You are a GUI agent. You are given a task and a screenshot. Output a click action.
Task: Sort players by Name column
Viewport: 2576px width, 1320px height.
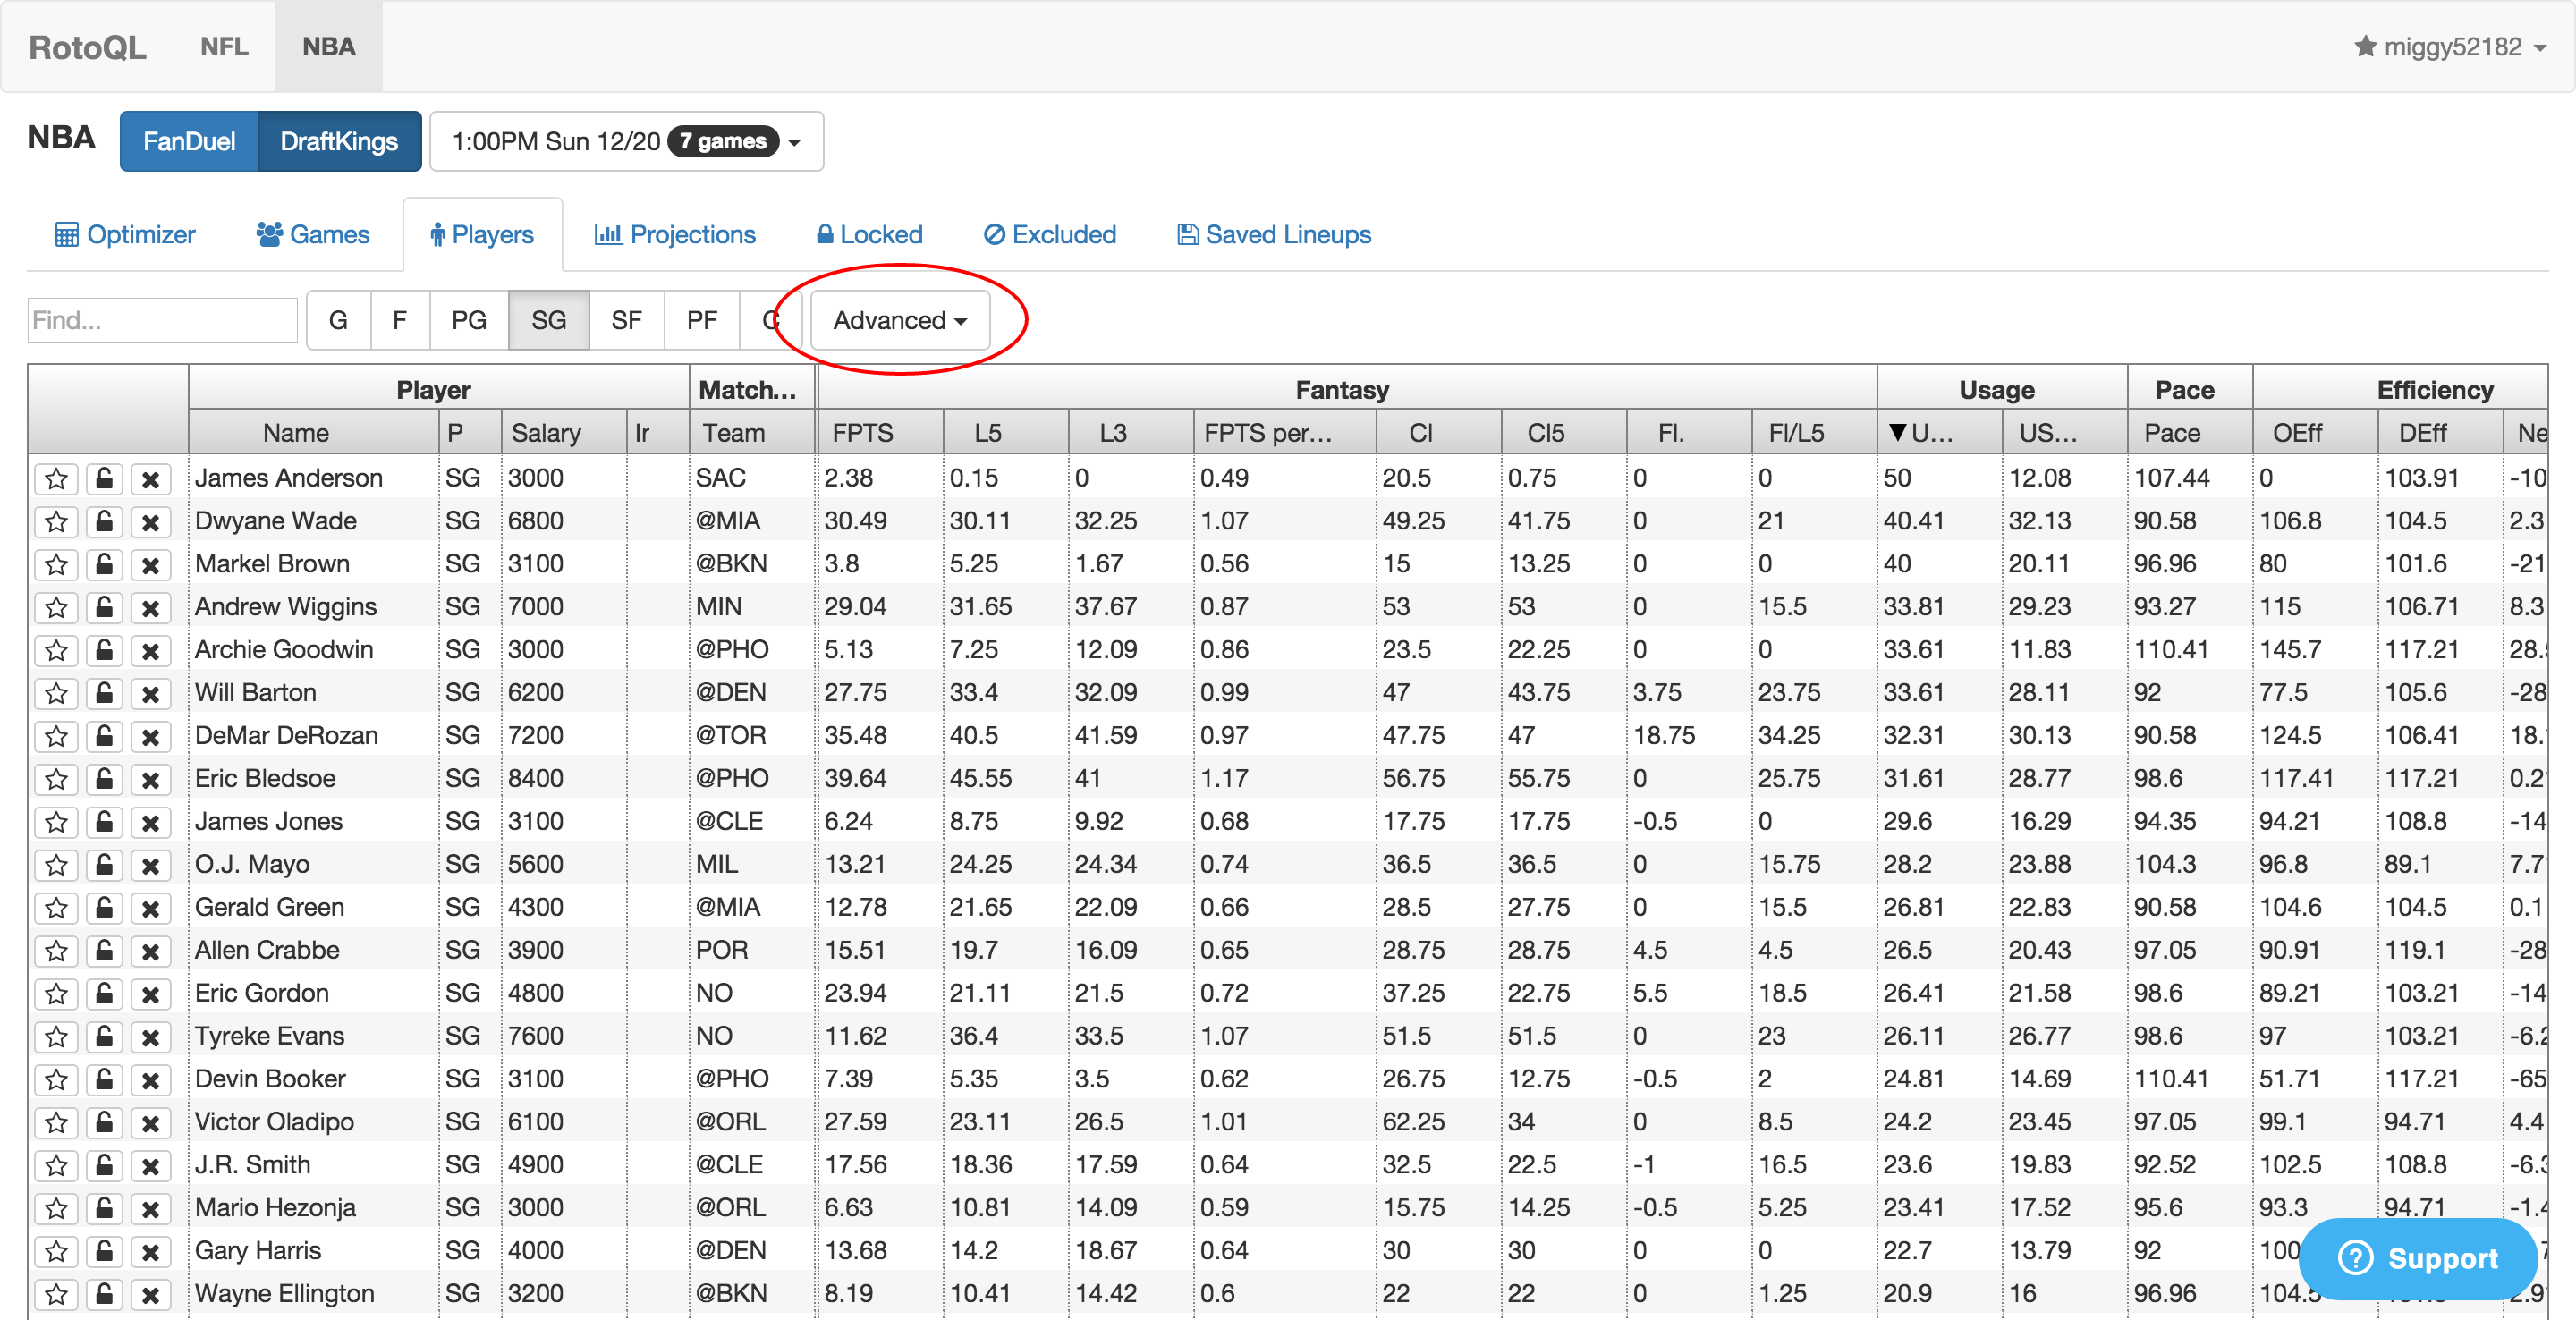pos(313,433)
